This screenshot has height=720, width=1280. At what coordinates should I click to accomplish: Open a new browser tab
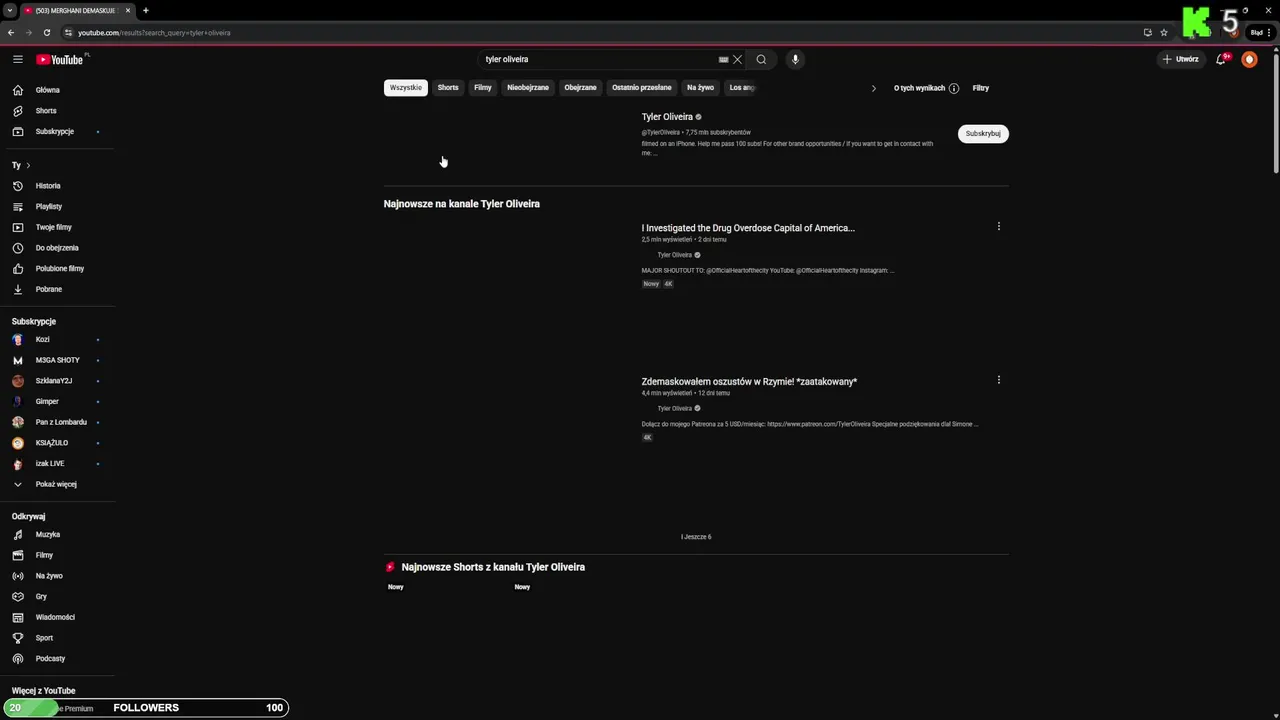(x=145, y=10)
